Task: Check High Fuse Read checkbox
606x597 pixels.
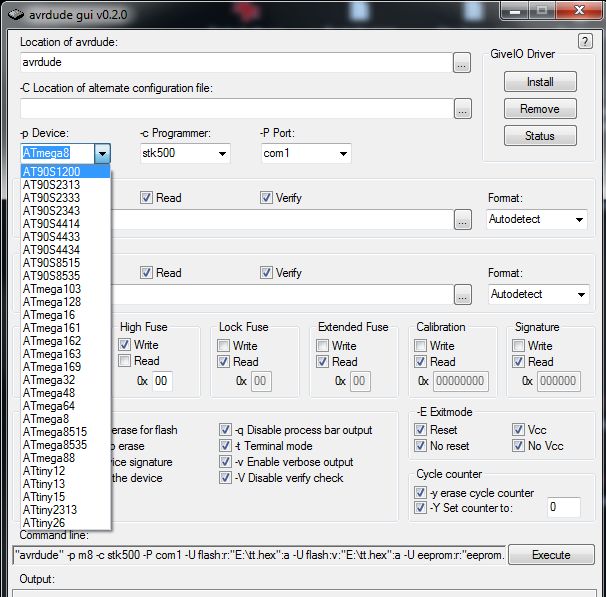Action: [124, 361]
